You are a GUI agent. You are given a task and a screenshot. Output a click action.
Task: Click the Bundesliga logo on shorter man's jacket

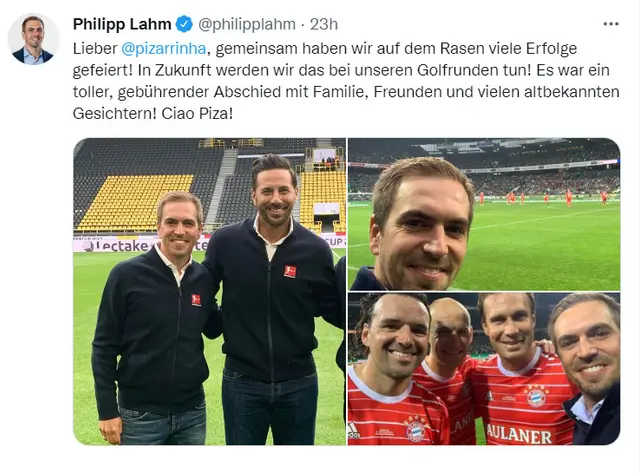[196, 300]
